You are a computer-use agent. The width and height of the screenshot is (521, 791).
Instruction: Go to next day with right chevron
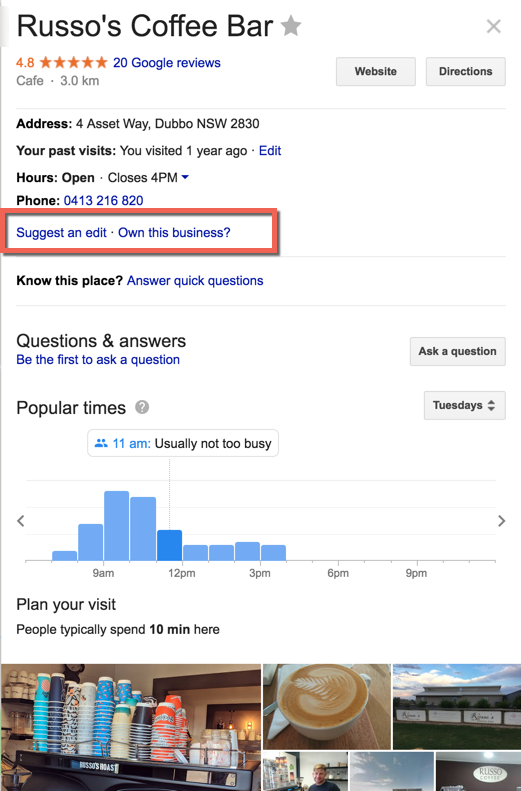[501, 521]
